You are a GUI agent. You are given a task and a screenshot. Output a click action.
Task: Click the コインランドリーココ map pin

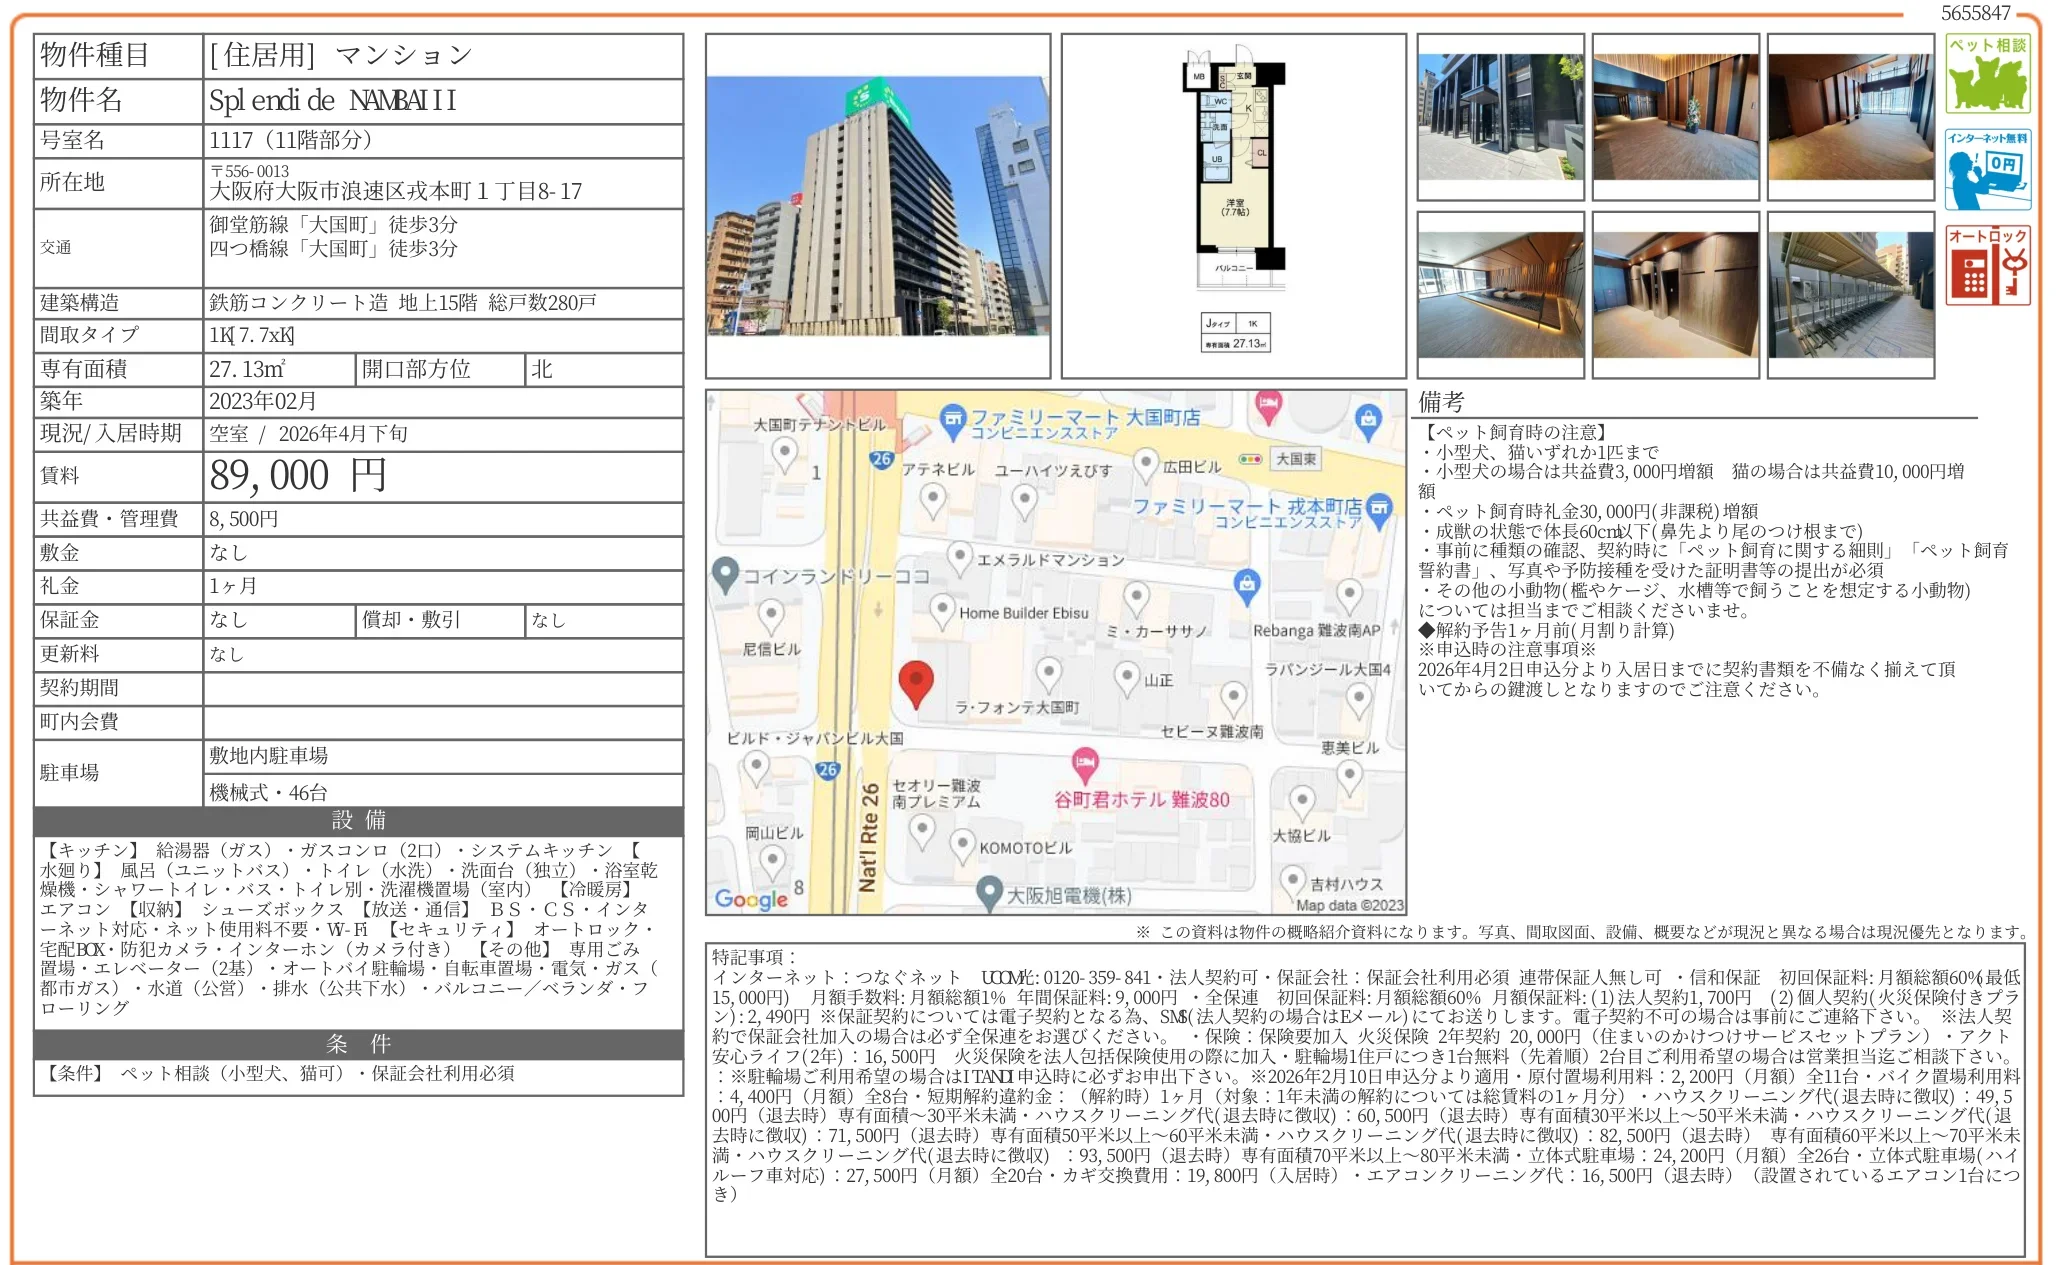pyautogui.click(x=724, y=574)
